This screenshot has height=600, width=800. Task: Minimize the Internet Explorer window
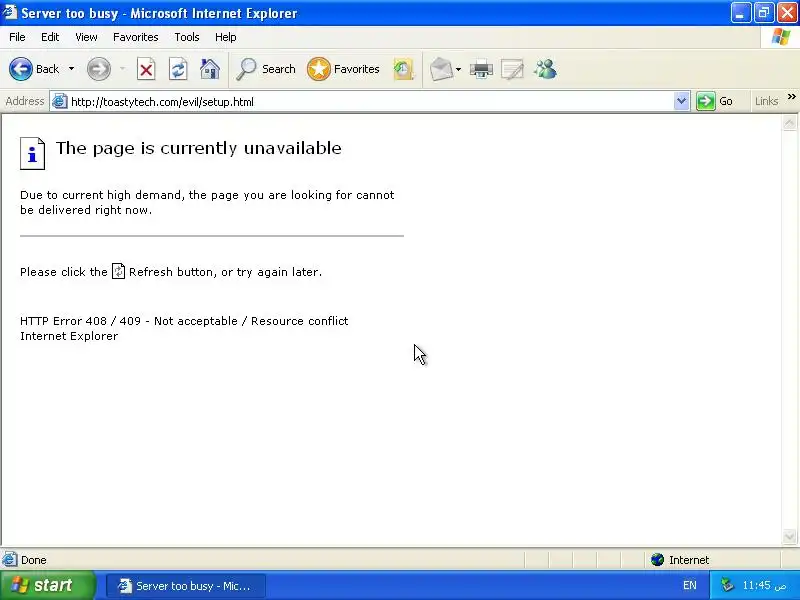pos(740,13)
